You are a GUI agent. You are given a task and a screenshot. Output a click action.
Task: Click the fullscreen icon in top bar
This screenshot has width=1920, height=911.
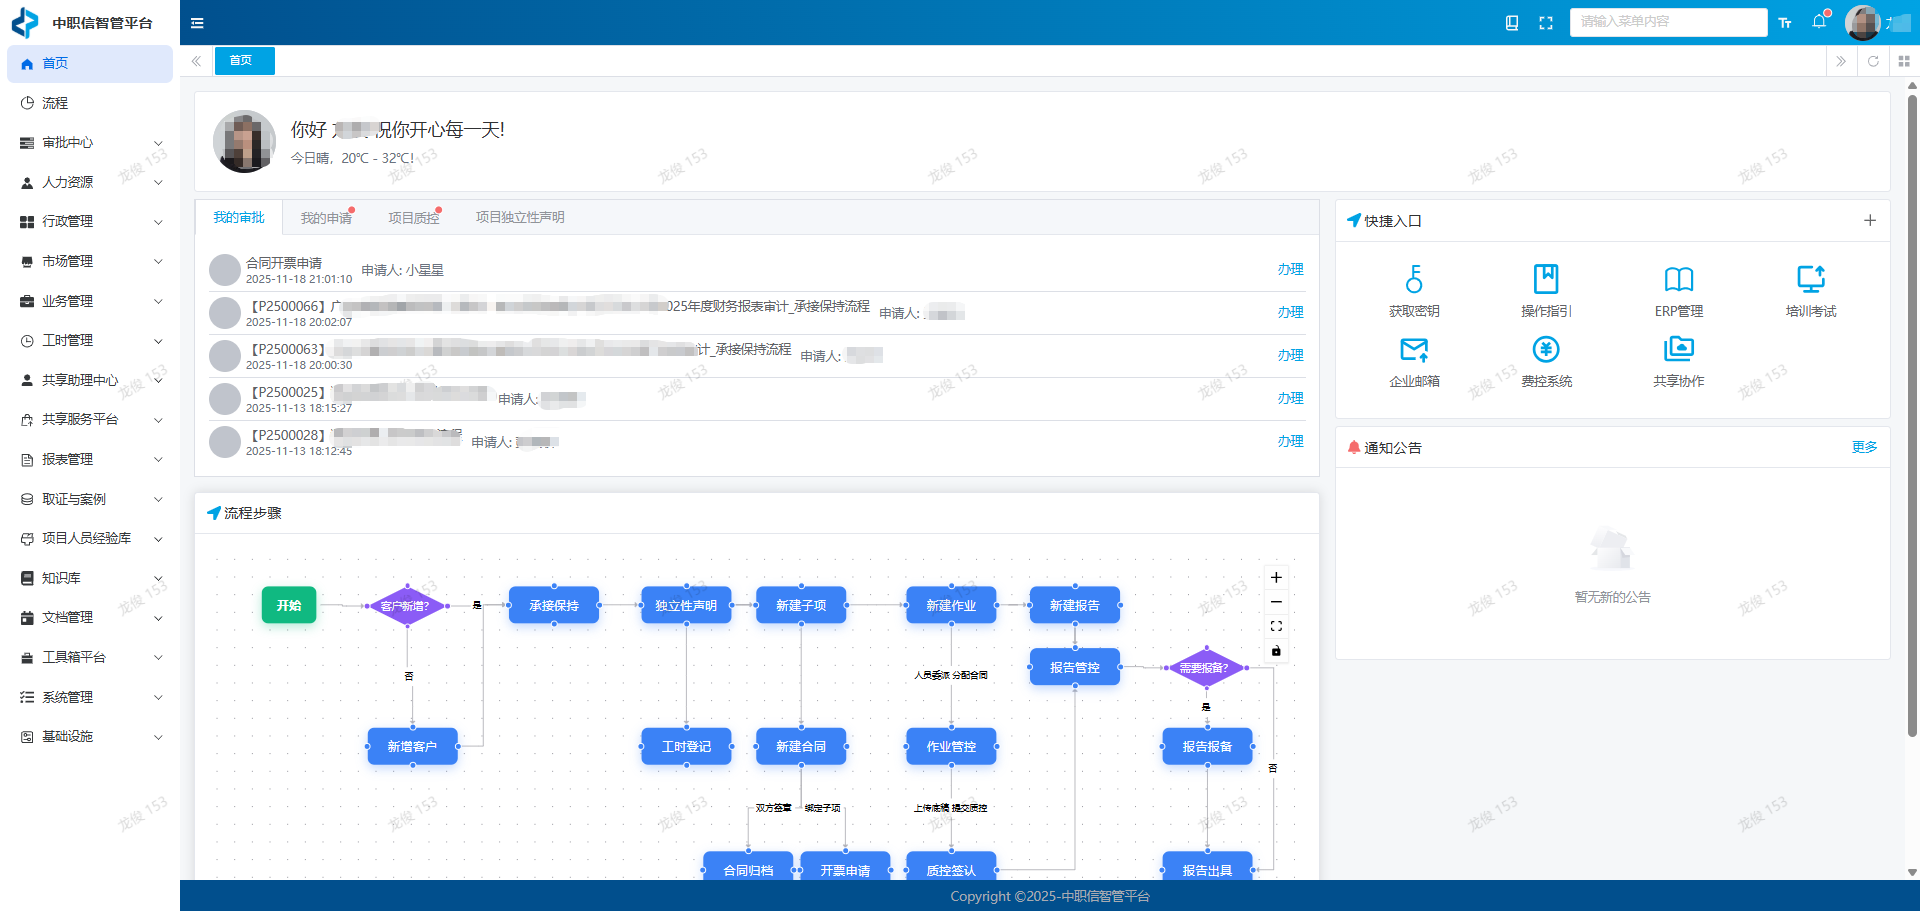[1546, 23]
